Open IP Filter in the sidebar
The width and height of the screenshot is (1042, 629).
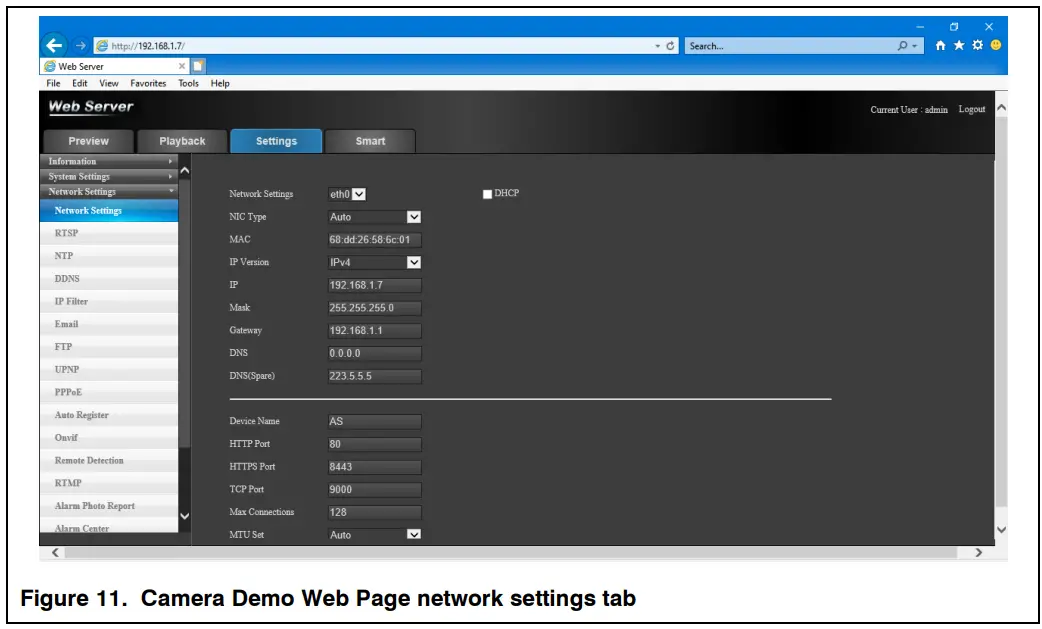(x=109, y=302)
